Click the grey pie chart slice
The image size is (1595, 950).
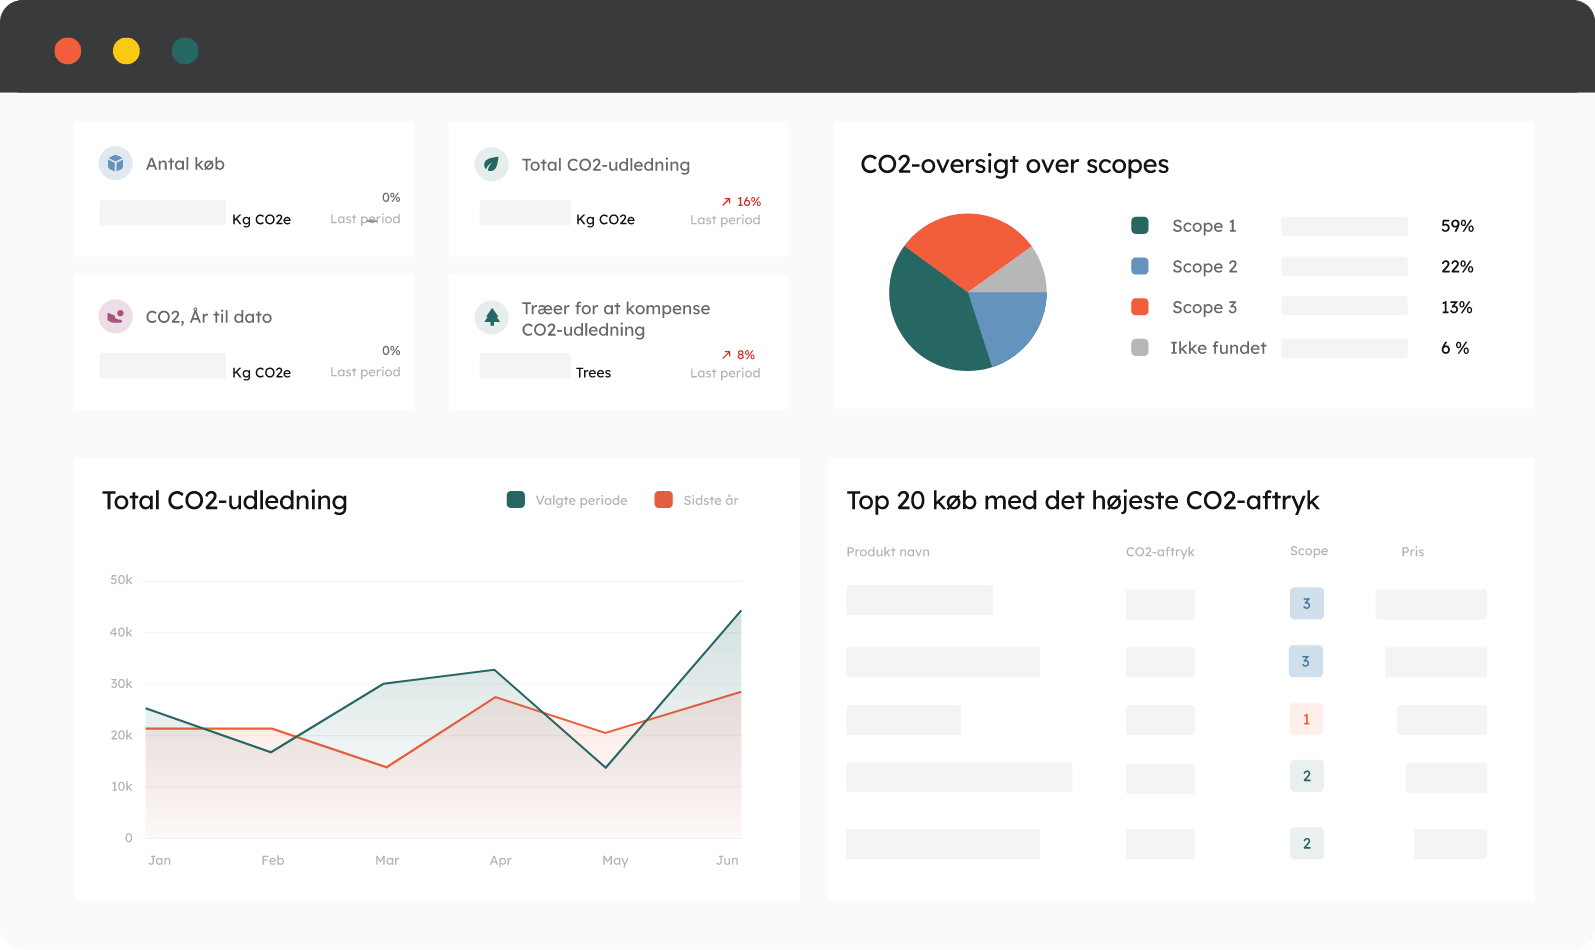click(1020, 275)
